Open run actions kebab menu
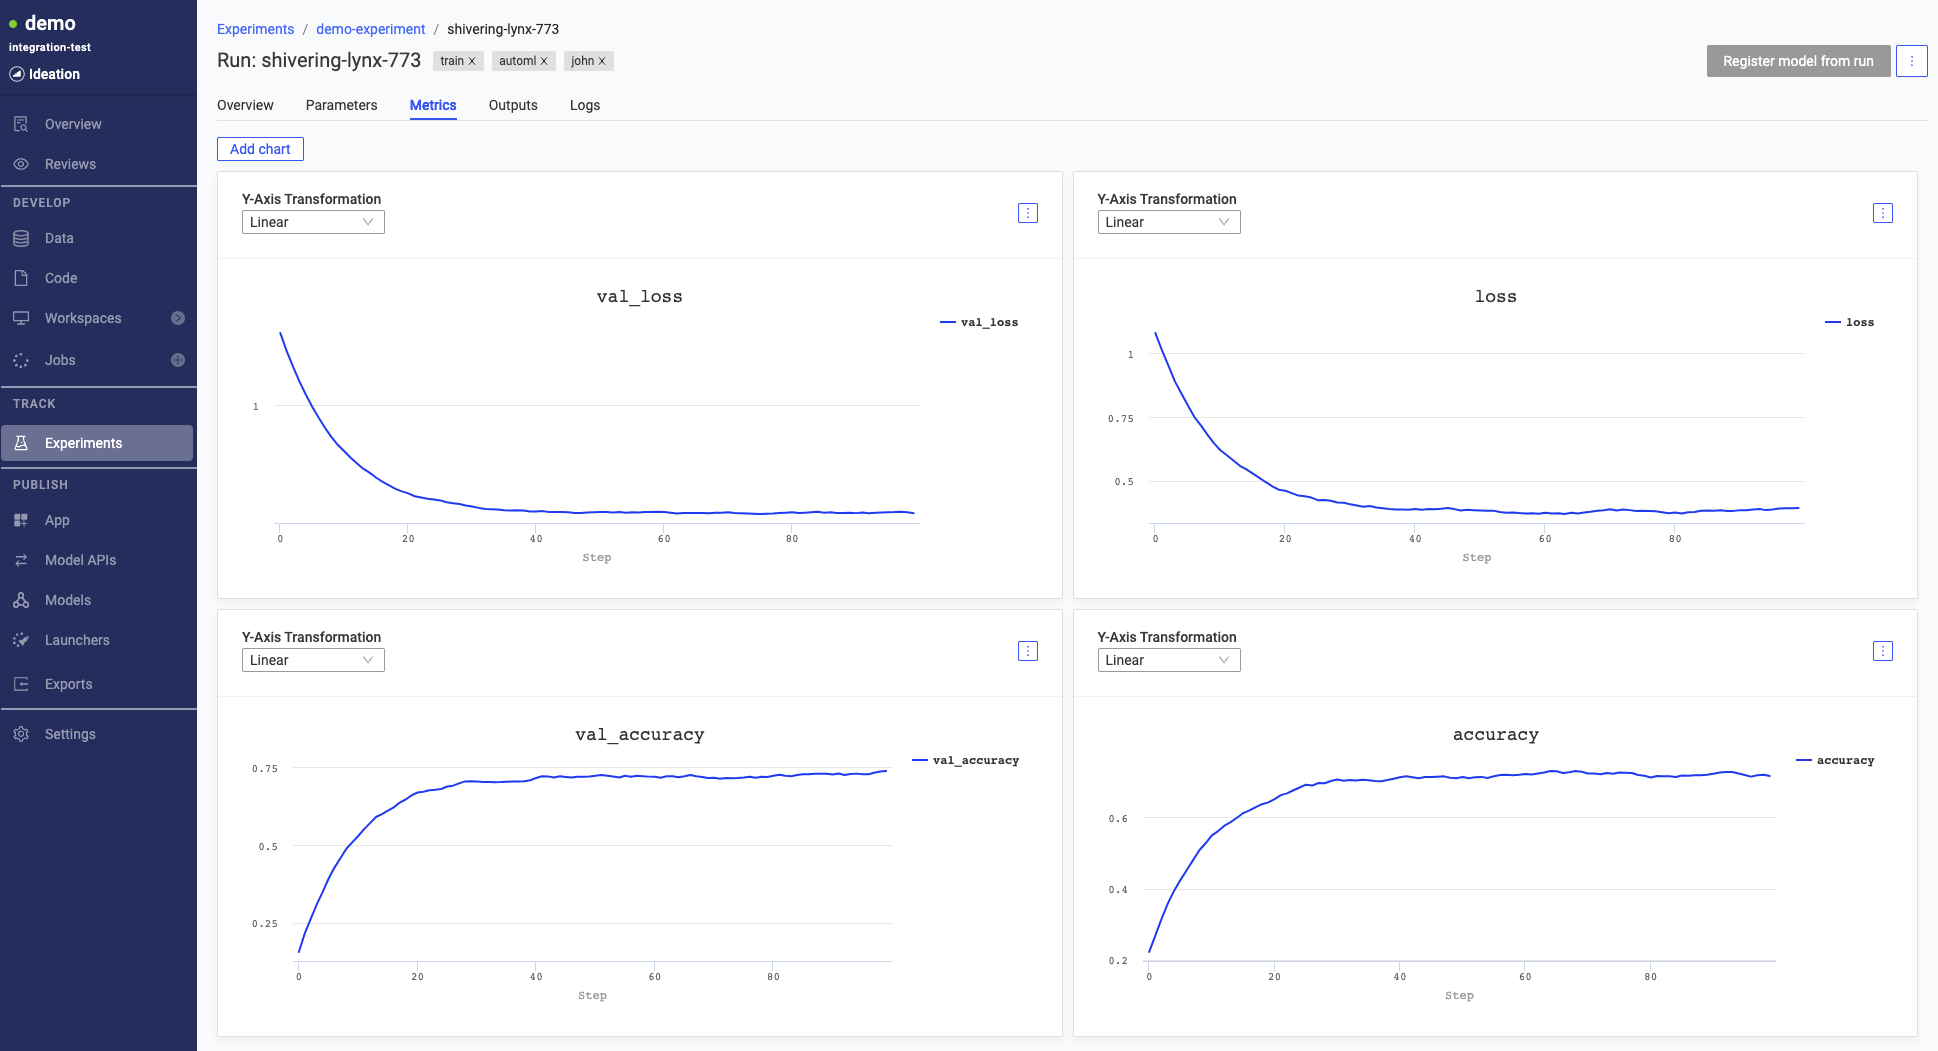This screenshot has width=1938, height=1051. [1912, 61]
